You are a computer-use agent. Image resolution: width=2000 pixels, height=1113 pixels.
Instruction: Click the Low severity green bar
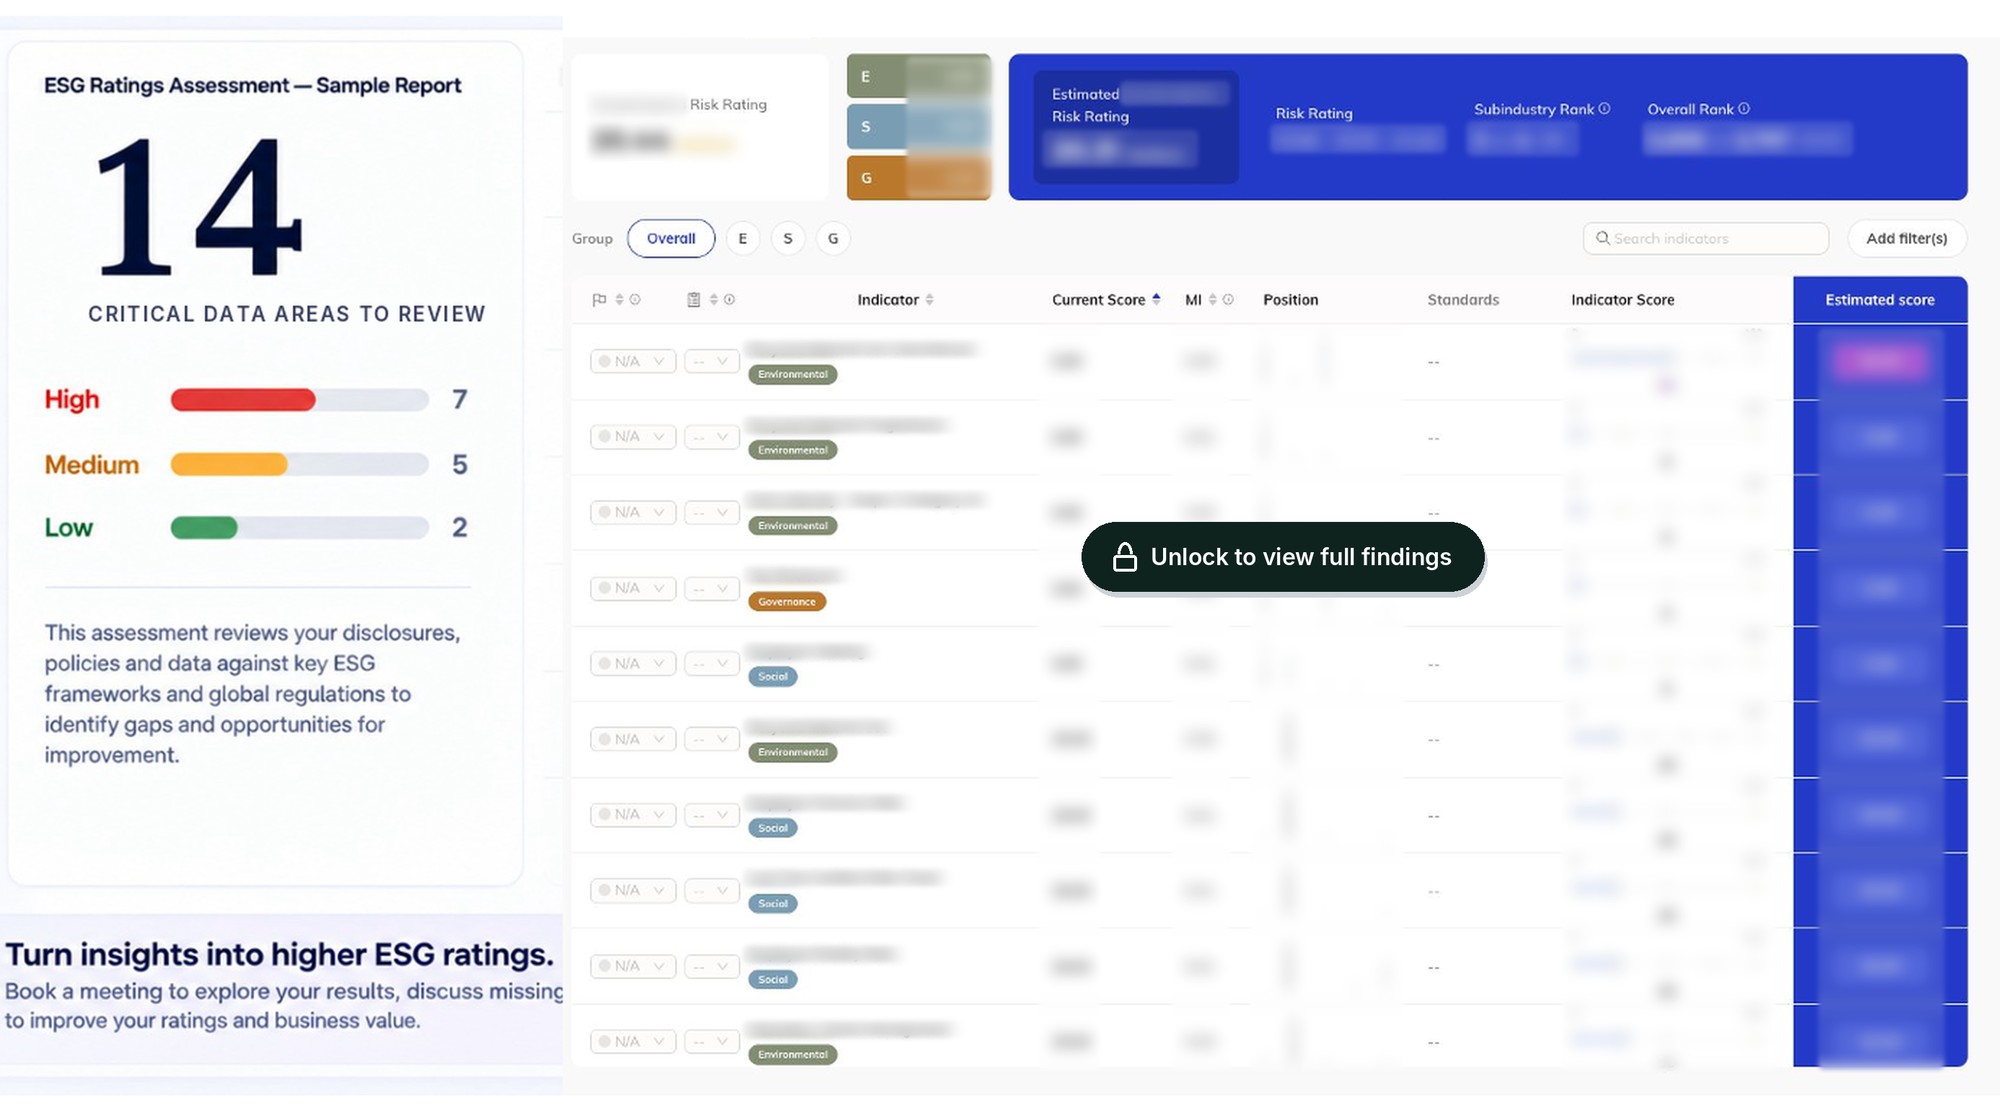click(x=204, y=527)
